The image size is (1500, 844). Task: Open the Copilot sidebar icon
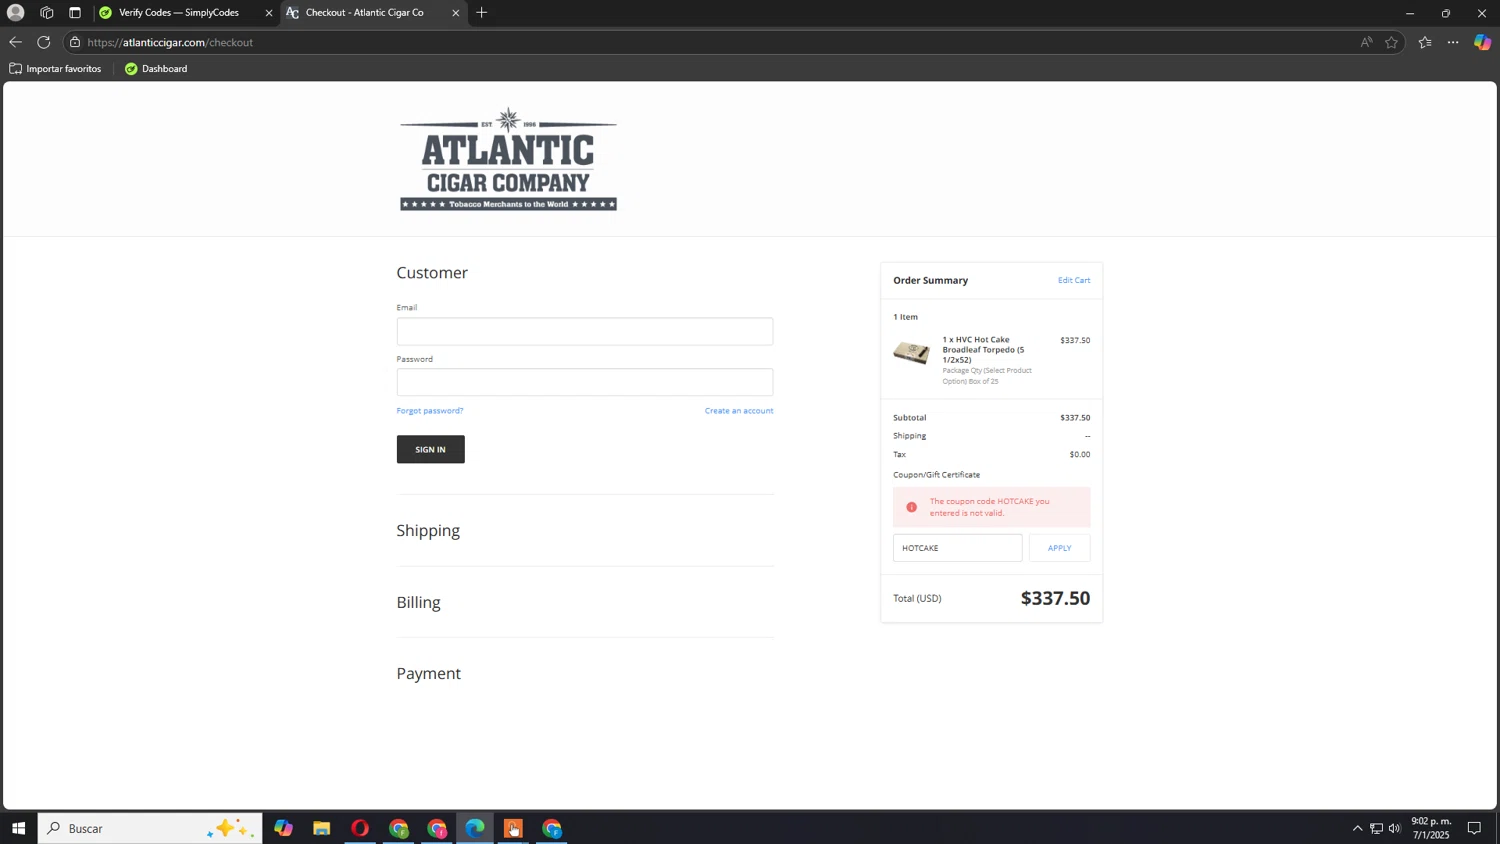pos(1482,42)
